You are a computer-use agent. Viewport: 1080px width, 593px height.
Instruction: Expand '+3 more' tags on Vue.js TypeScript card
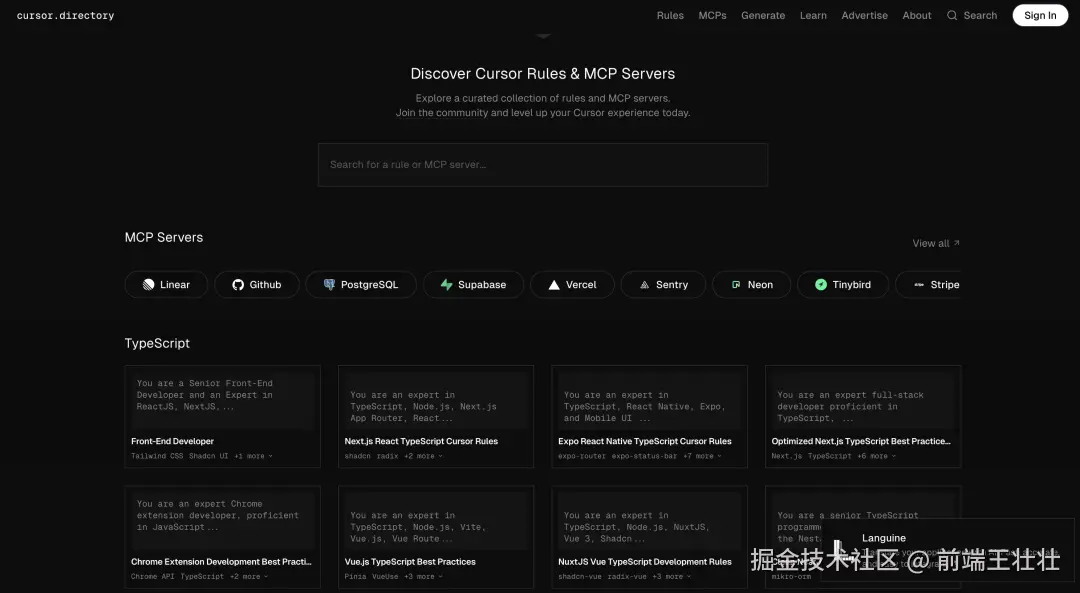tap(423, 576)
